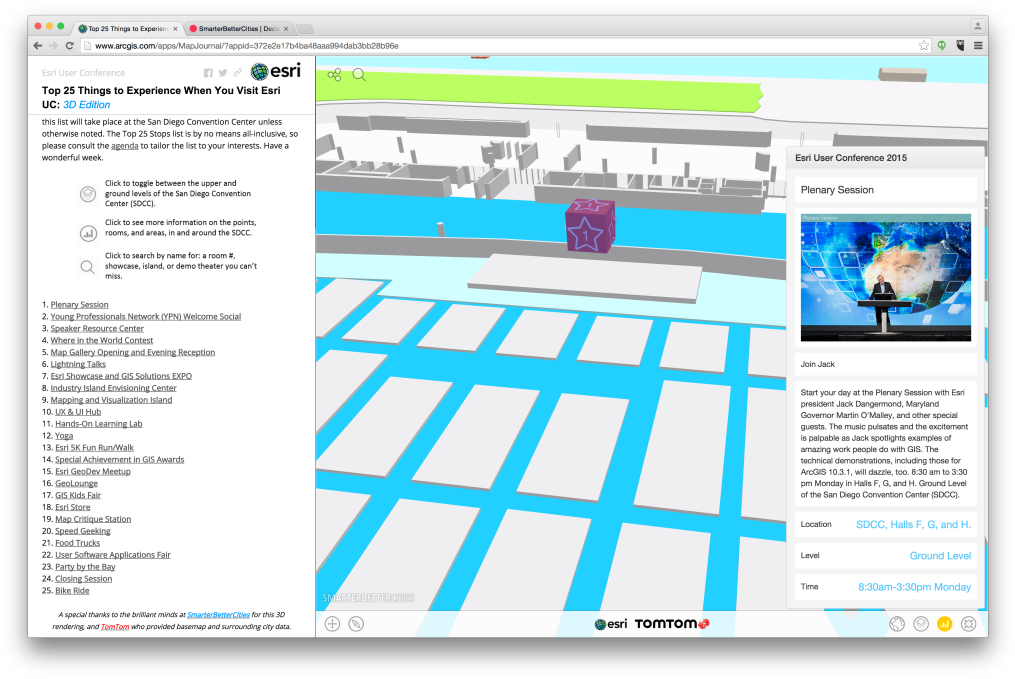Open a new browser tab
1015x679 pixels.
click(x=304, y=28)
